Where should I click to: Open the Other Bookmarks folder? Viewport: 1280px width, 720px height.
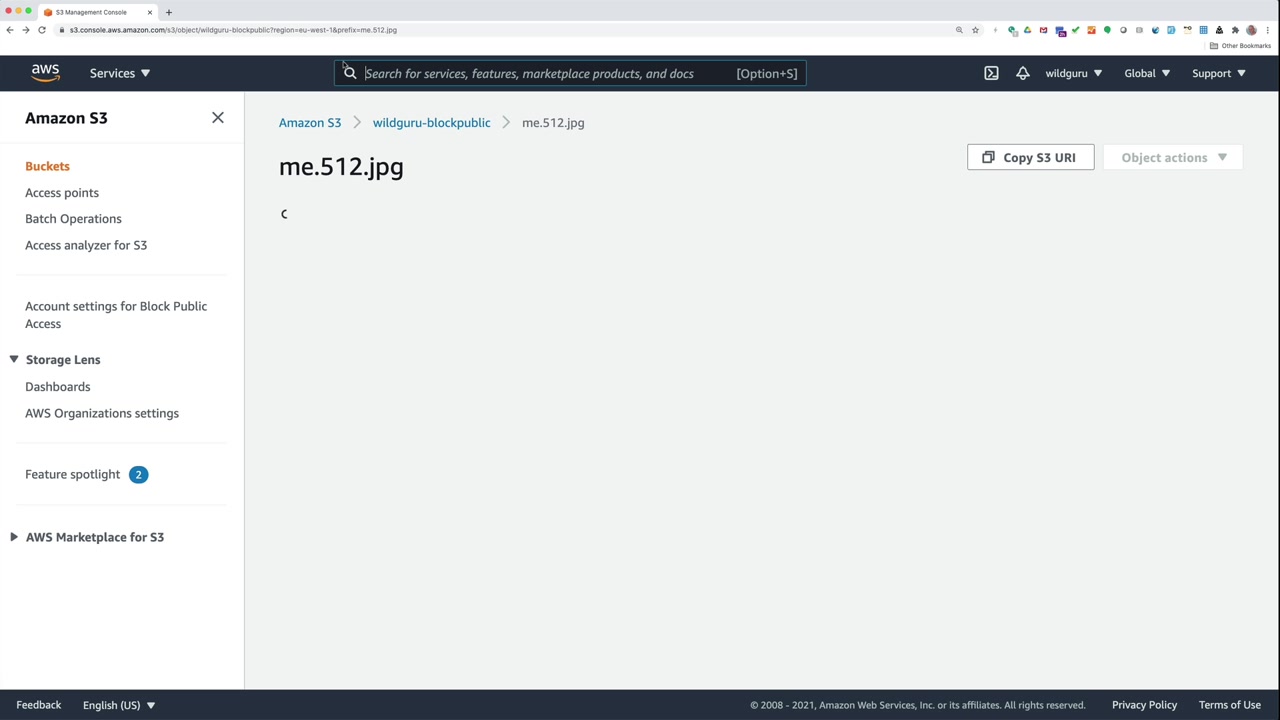tap(1240, 46)
